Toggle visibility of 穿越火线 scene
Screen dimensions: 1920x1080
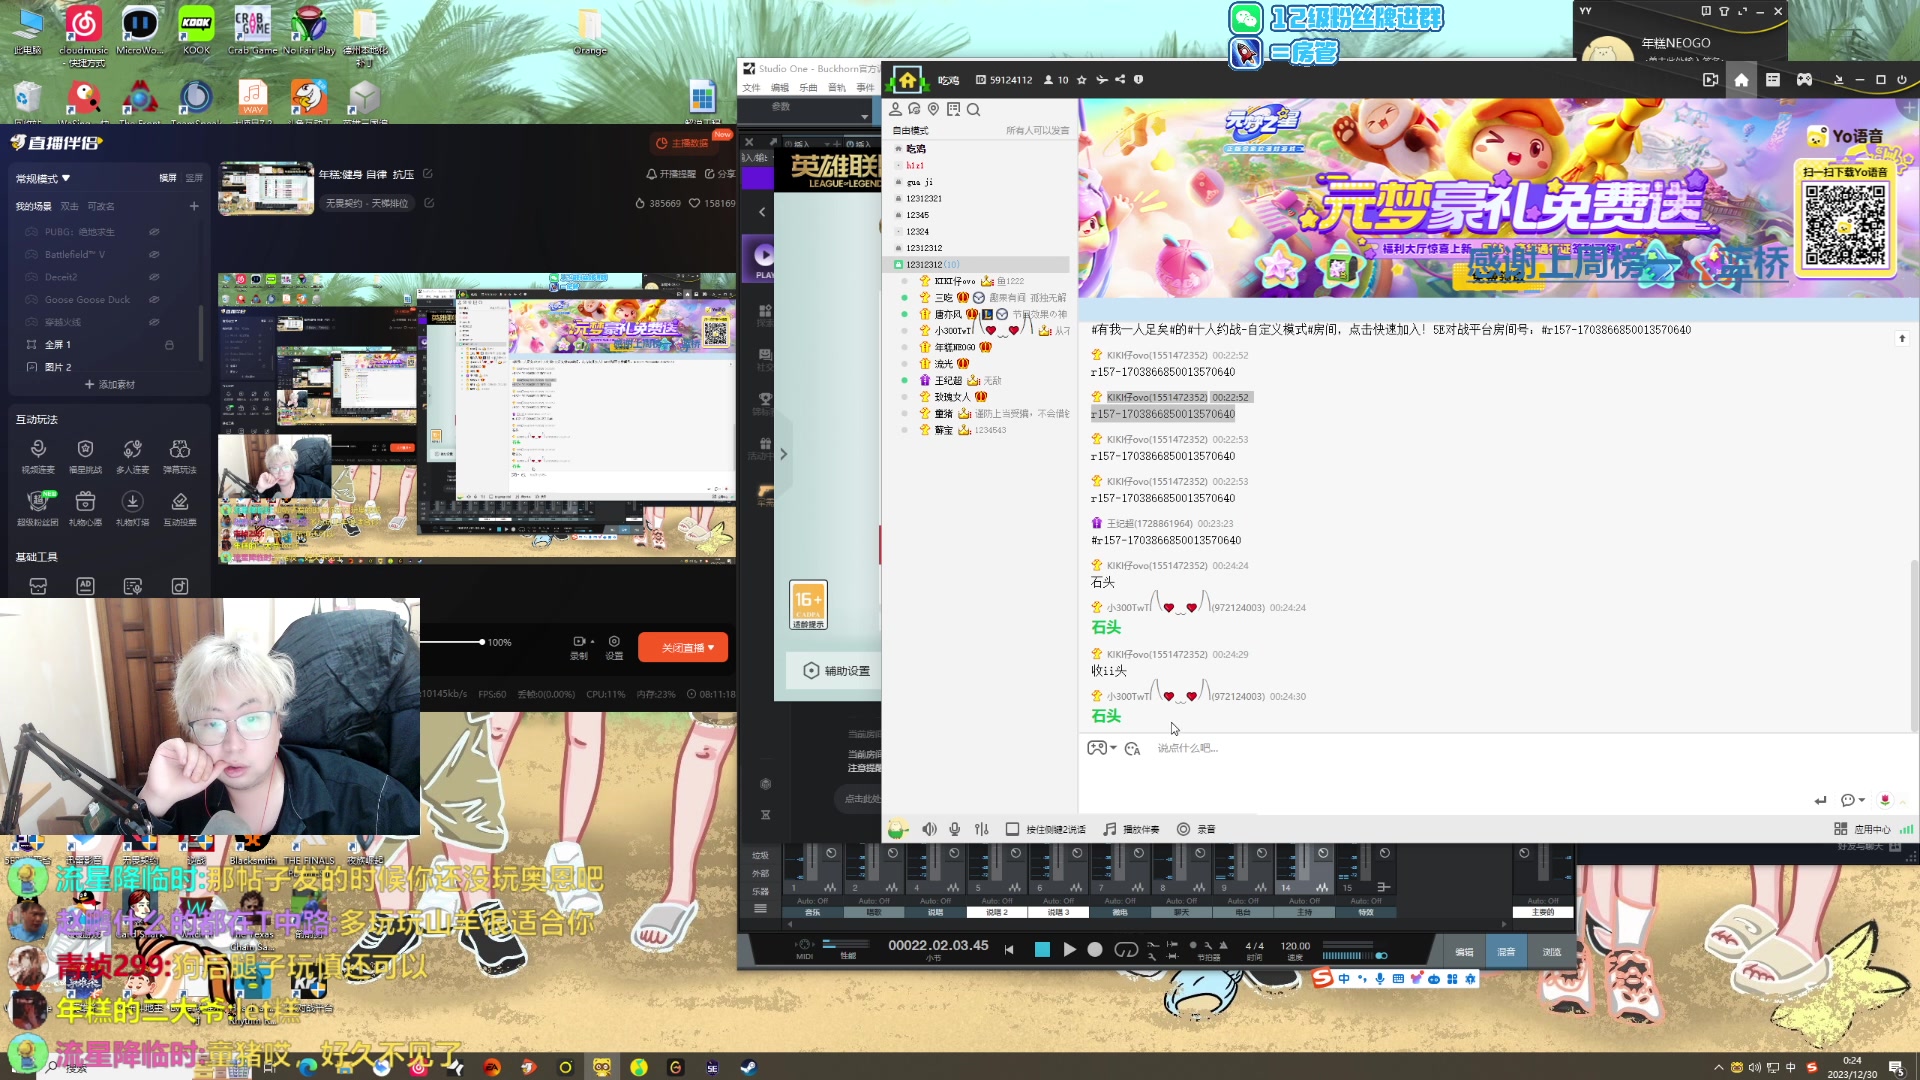click(x=154, y=322)
